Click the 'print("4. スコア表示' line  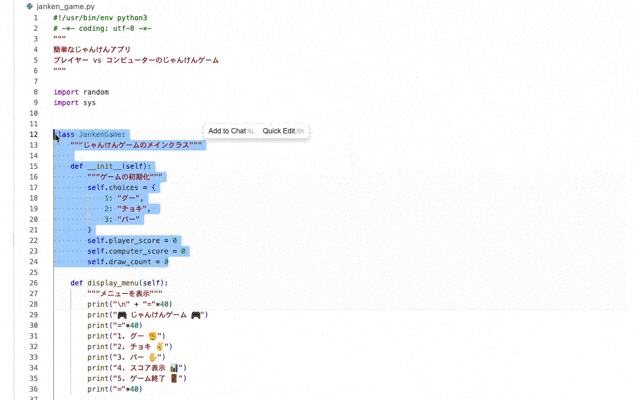[137, 368]
